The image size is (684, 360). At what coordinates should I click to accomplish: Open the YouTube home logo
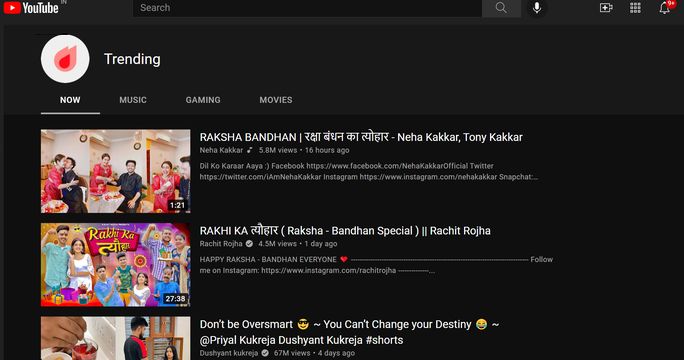coord(31,7)
